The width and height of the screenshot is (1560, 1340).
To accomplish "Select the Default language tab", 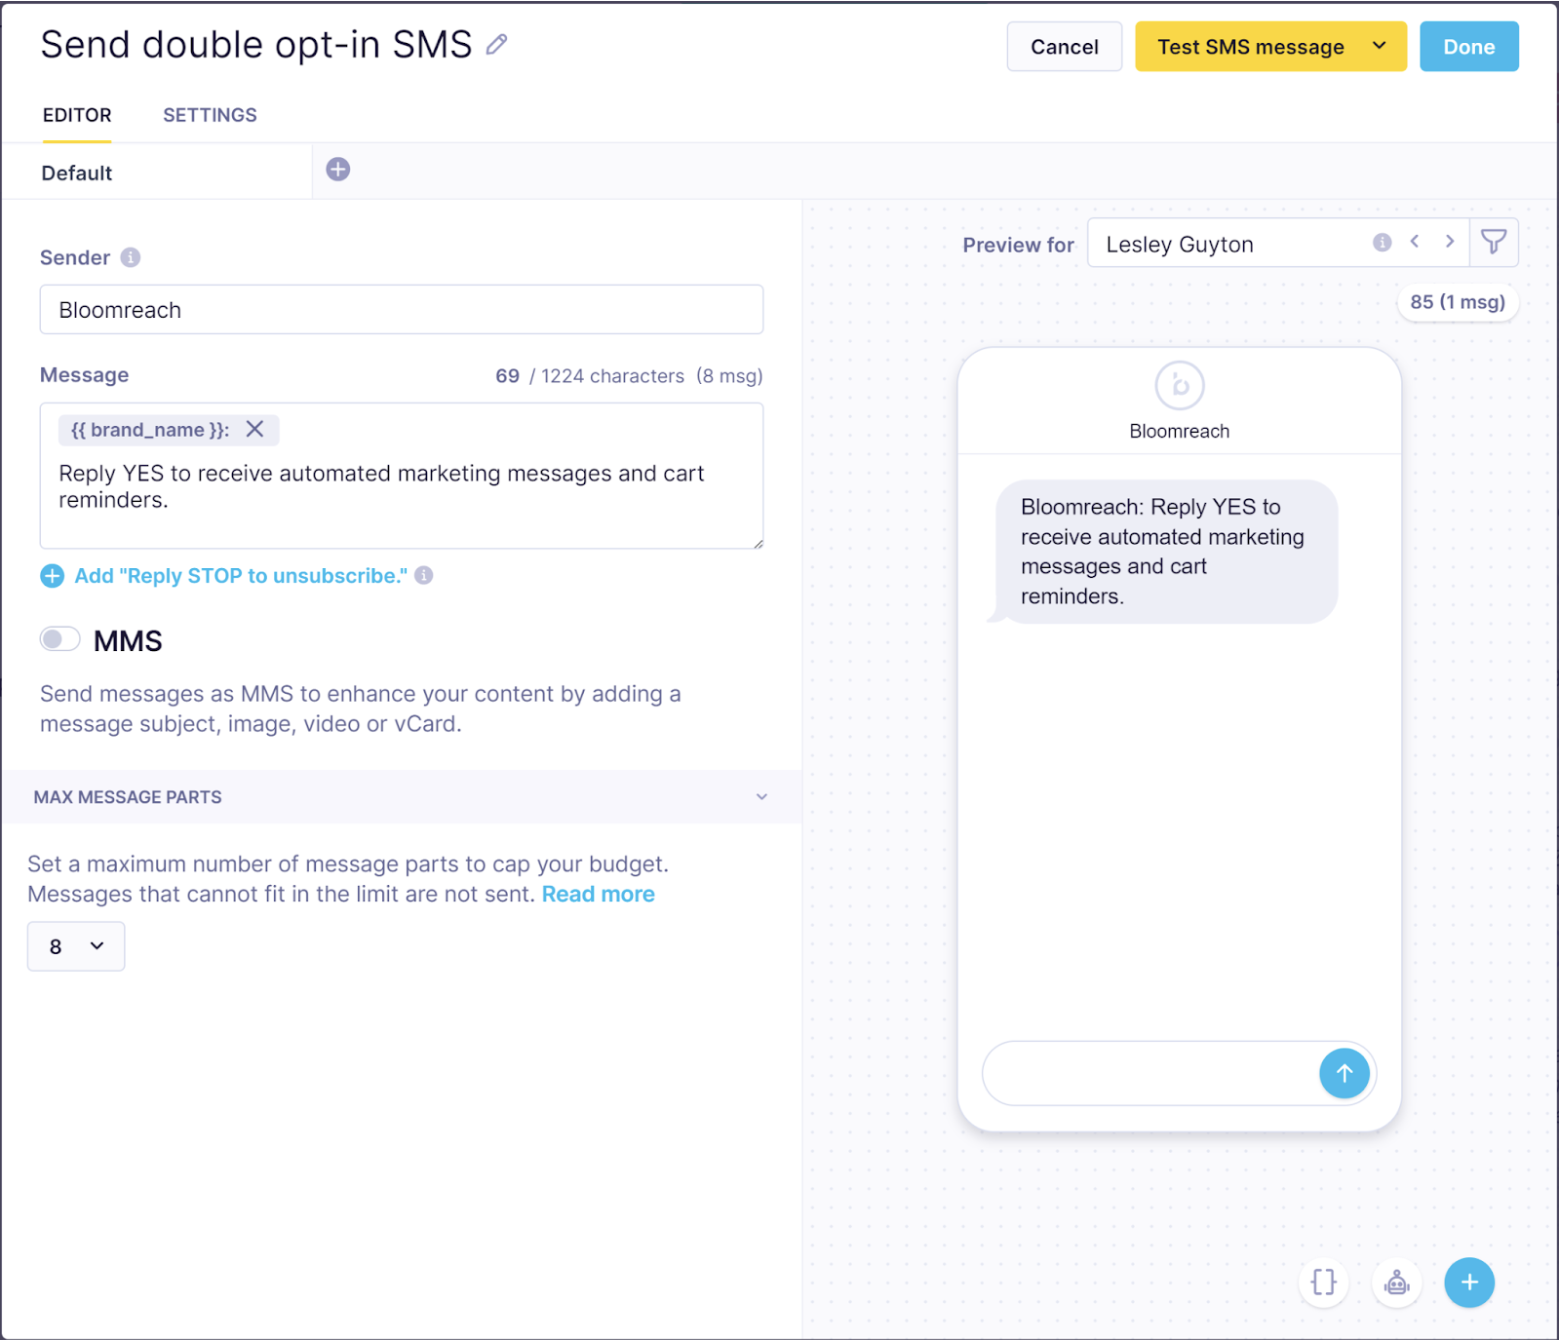I will (x=77, y=173).
